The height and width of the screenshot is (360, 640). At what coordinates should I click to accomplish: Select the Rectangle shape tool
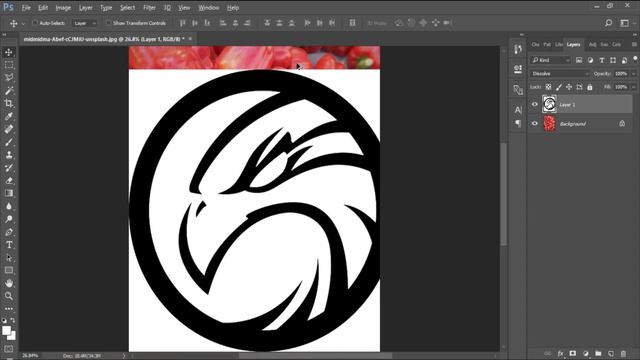[x=9, y=270]
